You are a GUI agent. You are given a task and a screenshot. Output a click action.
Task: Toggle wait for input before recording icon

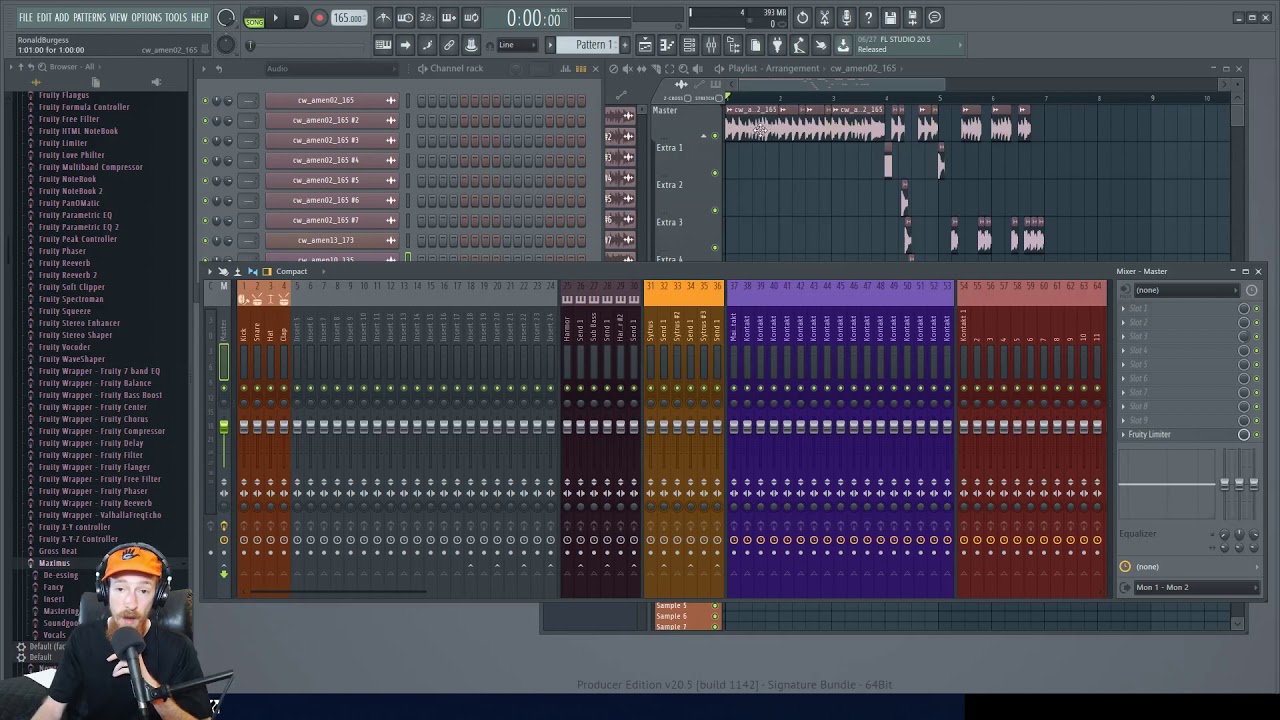[405, 18]
